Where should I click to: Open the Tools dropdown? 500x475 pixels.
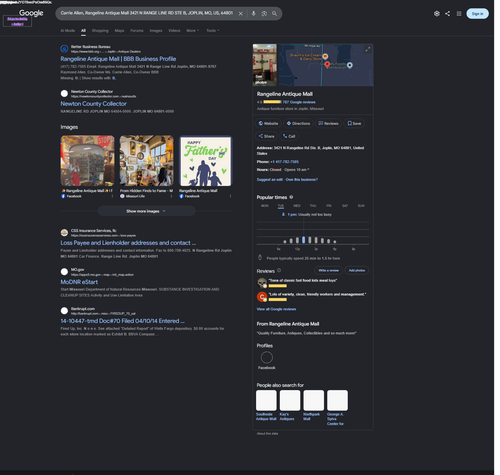[x=212, y=30]
